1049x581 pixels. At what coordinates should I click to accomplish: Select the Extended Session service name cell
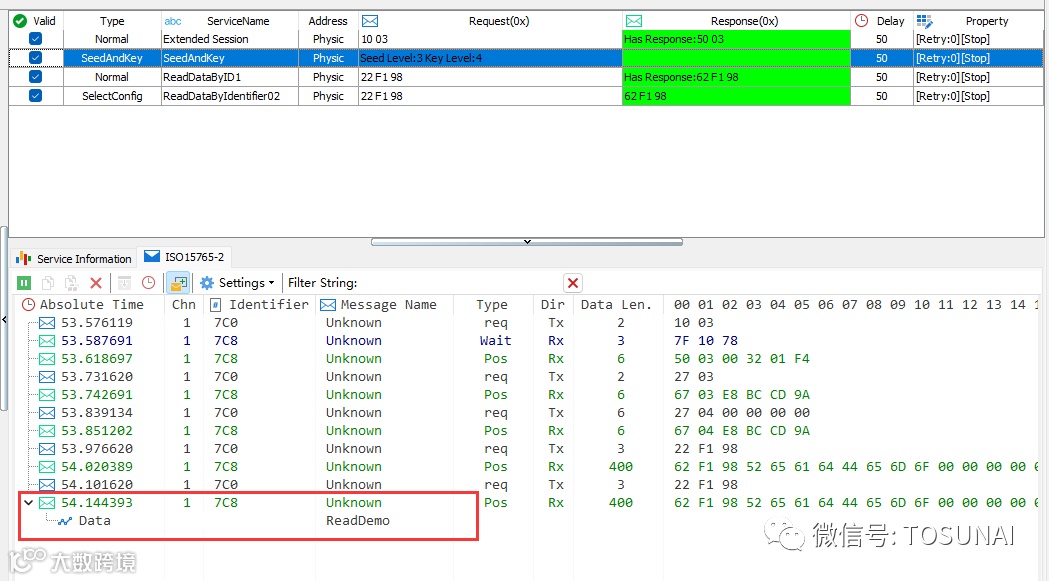point(229,39)
